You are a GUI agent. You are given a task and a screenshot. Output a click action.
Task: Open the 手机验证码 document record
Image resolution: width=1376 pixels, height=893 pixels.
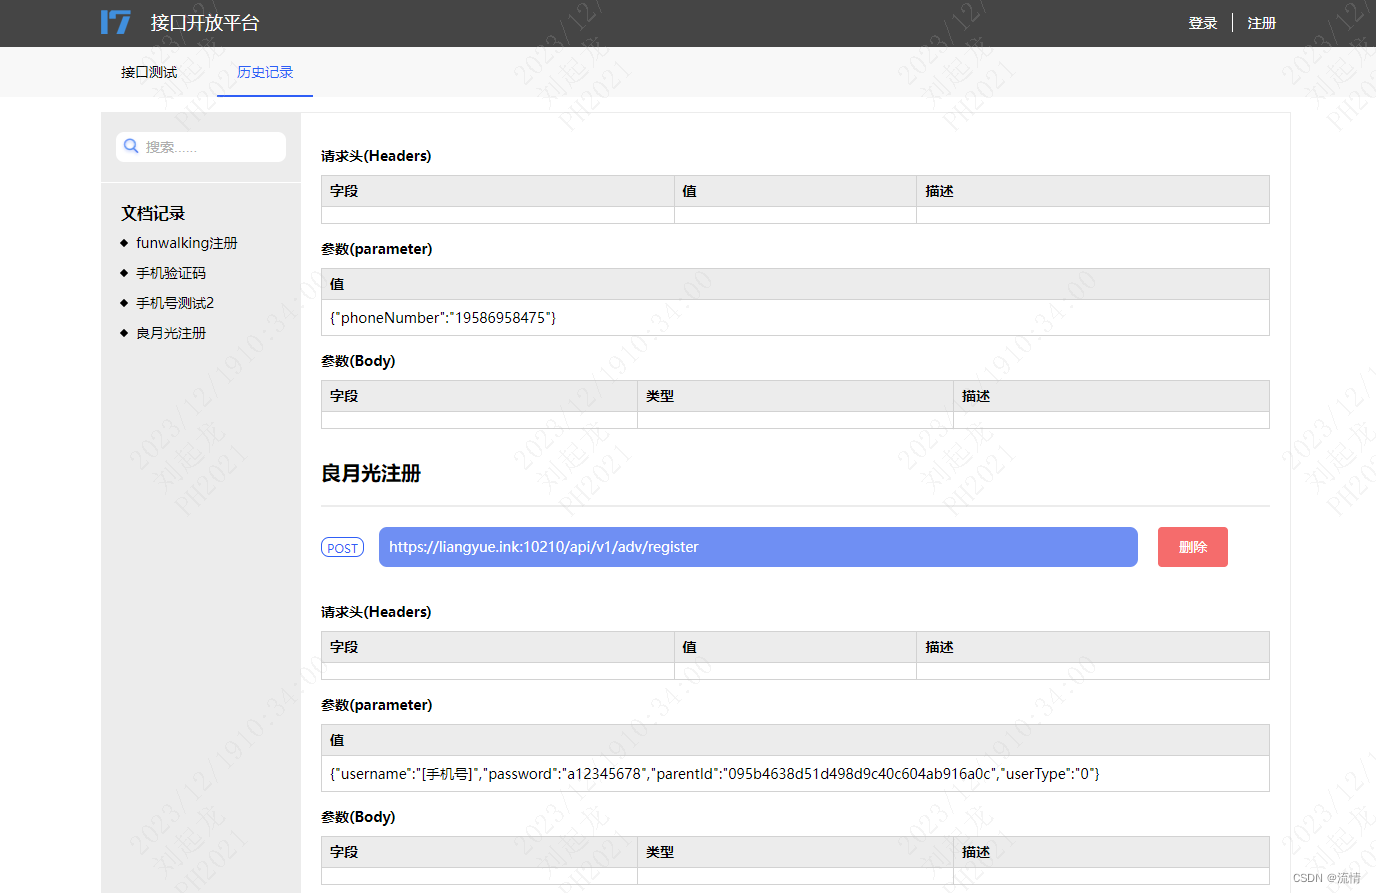tap(170, 272)
